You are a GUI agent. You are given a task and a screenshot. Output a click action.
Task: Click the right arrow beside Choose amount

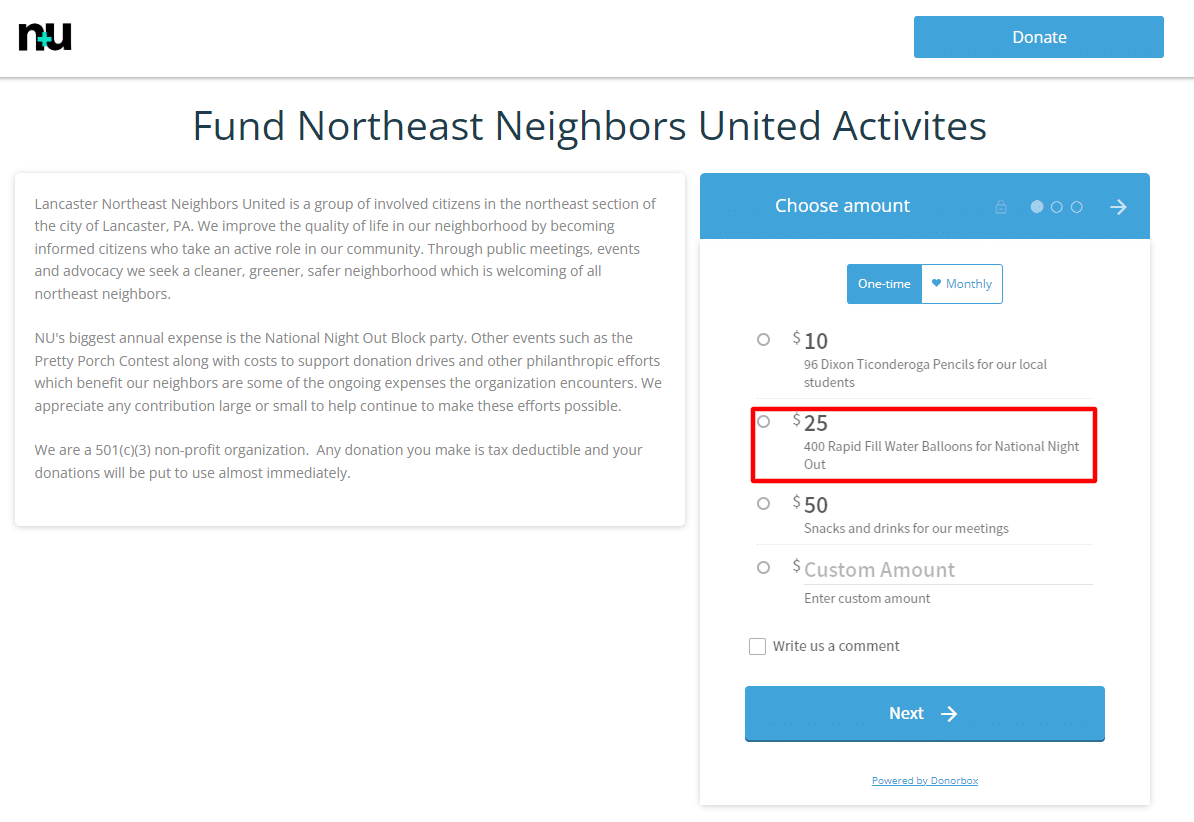click(1118, 207)
